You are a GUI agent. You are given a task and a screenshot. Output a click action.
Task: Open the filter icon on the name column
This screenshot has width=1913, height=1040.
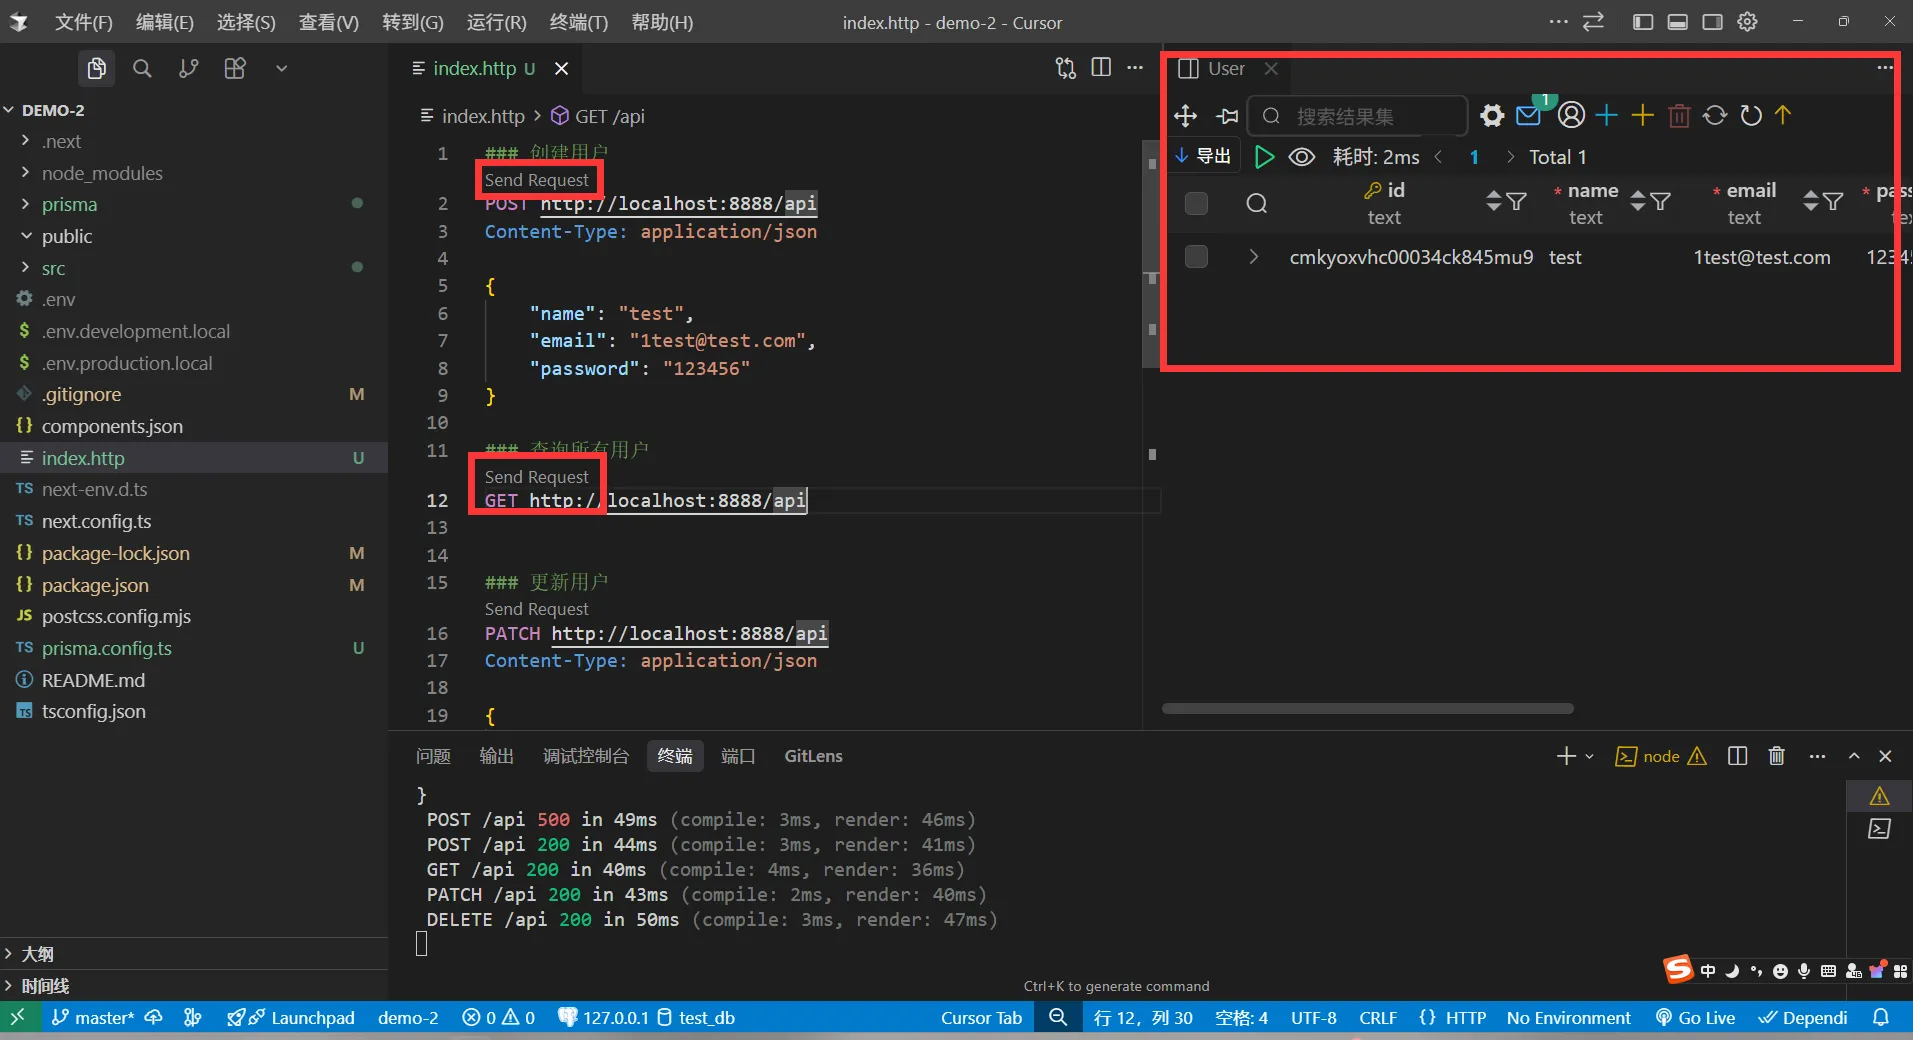click(1661, 203)
